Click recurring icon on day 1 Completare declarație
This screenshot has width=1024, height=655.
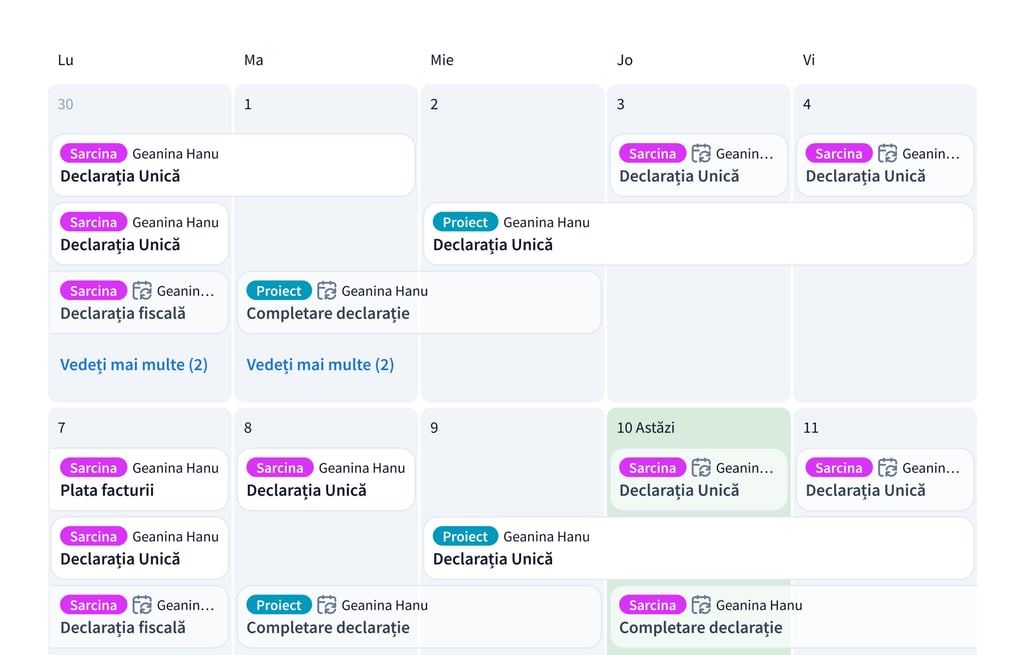point(327,291)
